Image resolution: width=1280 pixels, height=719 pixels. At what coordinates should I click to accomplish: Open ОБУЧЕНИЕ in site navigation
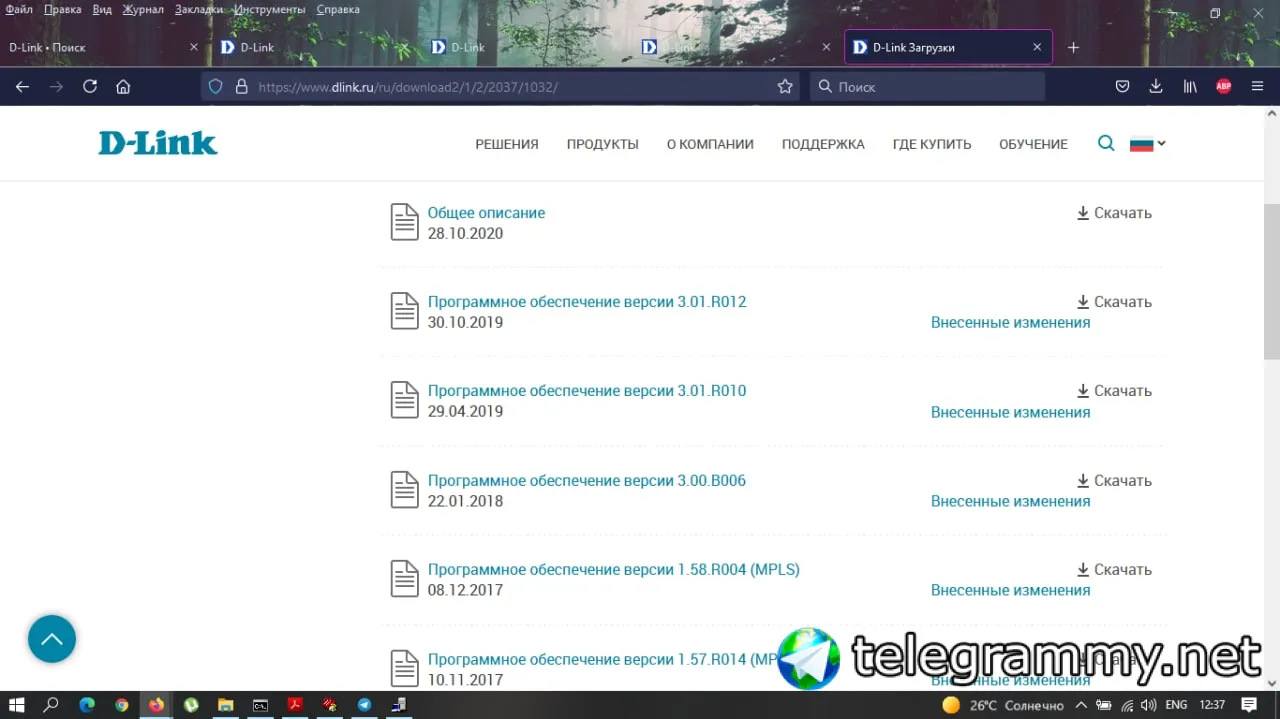click(1033, 144)
